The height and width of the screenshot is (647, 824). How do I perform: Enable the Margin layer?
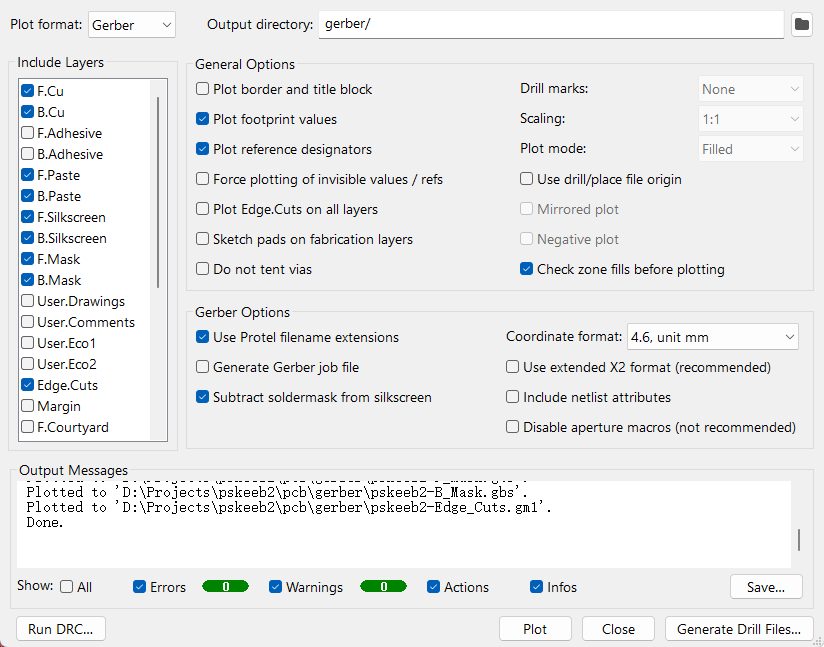28,406
